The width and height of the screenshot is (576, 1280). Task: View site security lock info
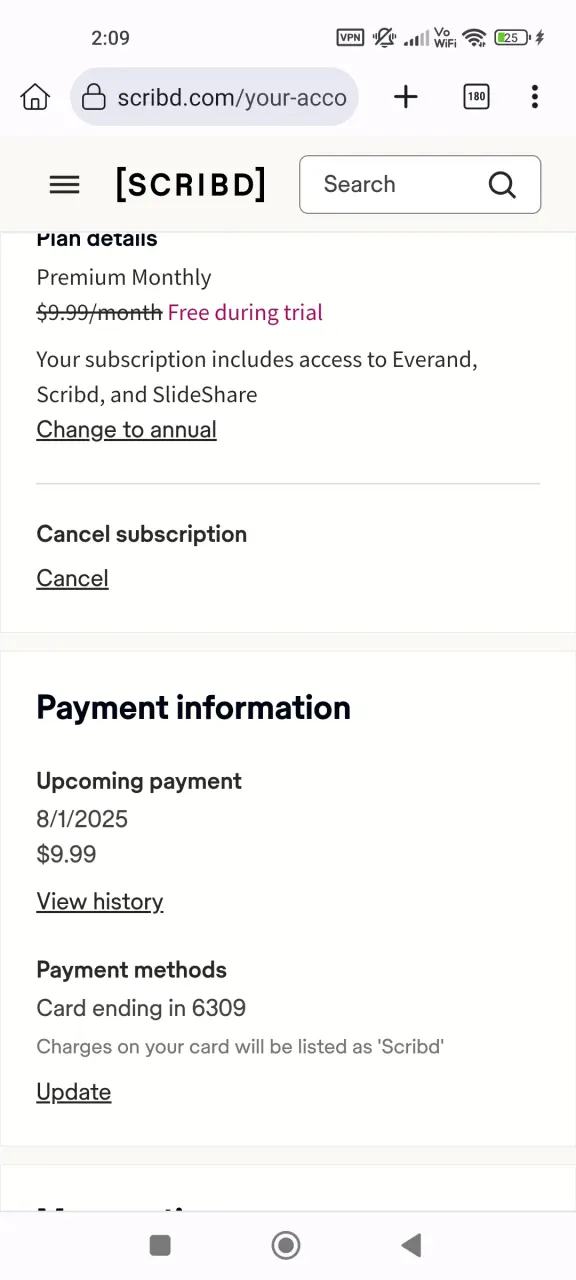click(93, 97)
